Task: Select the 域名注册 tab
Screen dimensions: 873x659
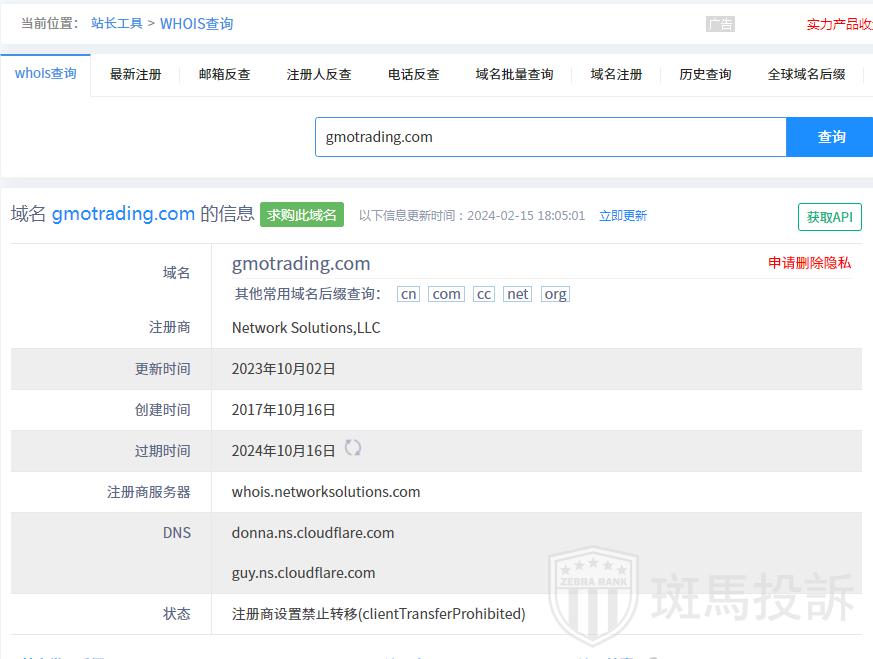Action: (616, 74)
